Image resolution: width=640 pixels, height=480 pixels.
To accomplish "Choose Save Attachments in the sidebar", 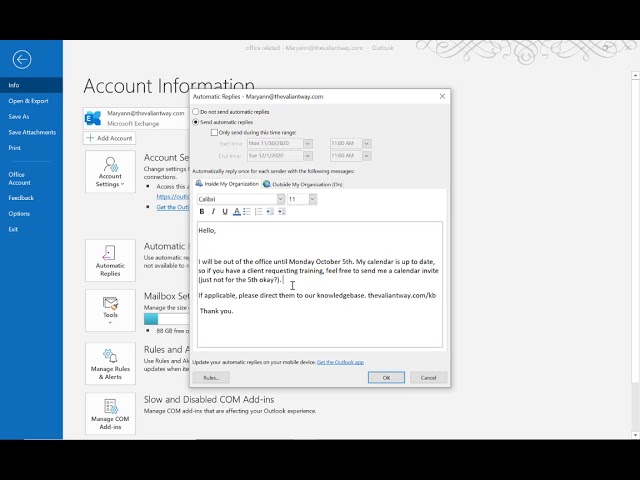I will click(x=32, y=132).
